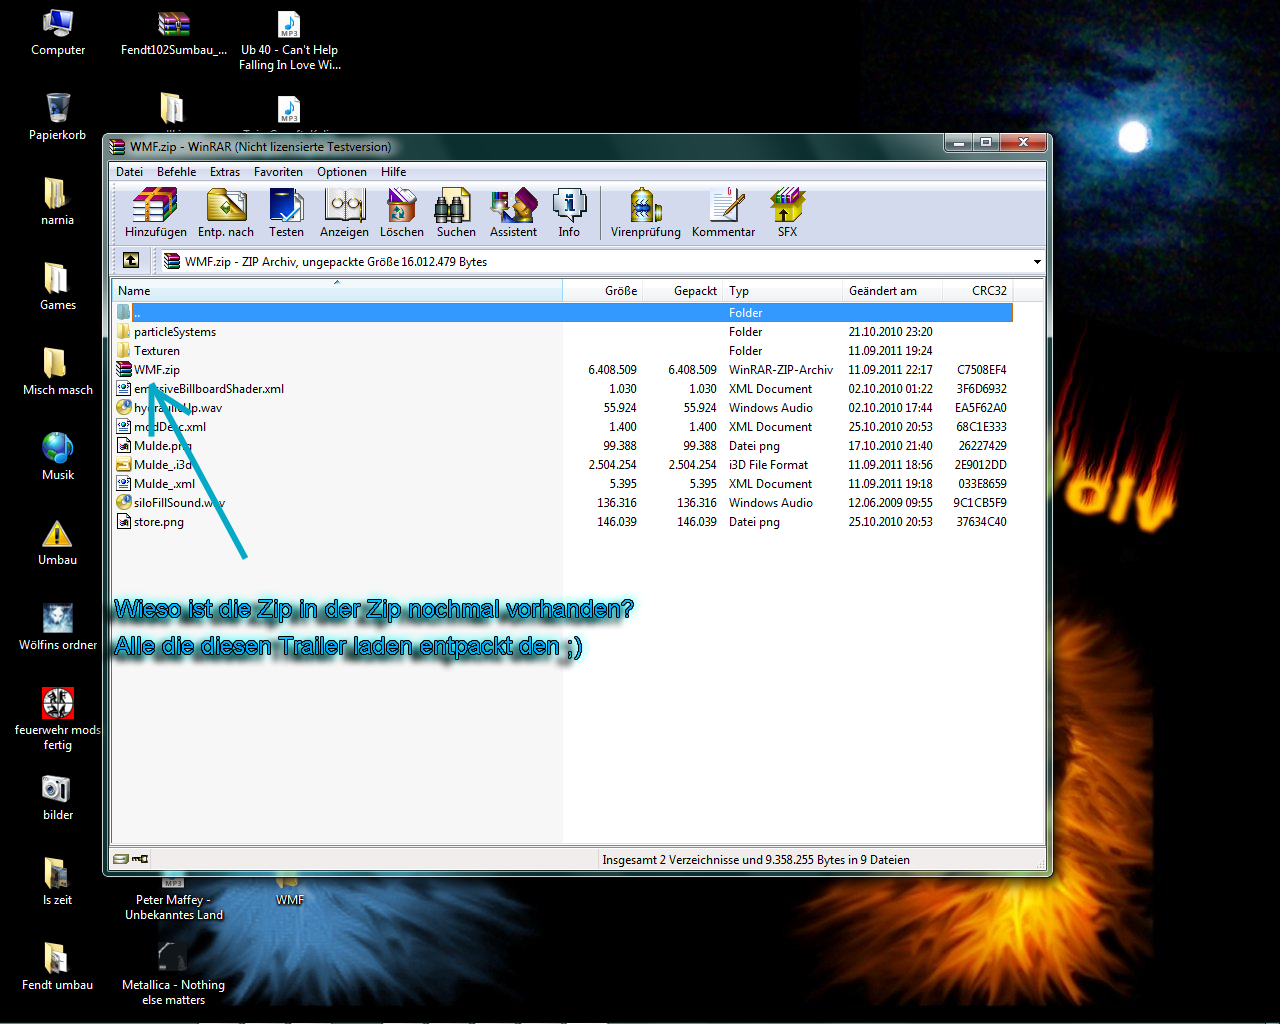Open the Suchen search tool
This screenshot has width=1280, height=1024.
tap(456, 213)
